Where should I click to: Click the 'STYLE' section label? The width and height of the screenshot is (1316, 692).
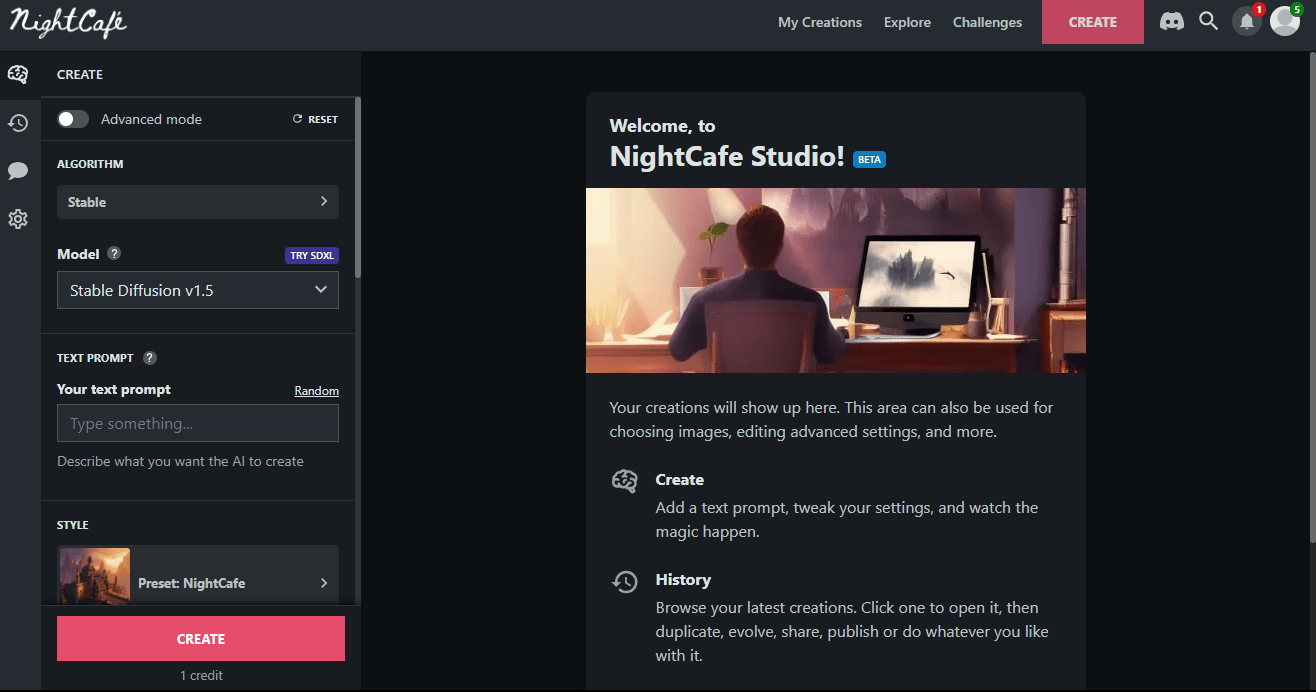73,525
